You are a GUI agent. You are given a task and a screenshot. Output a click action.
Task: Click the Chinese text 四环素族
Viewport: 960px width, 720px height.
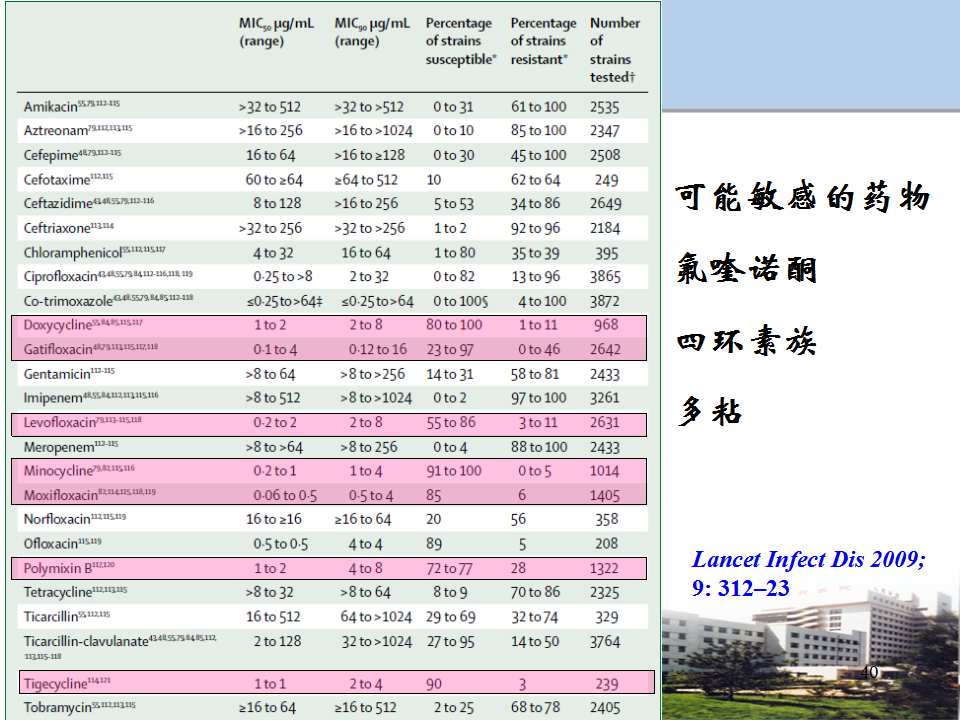[747, 340]
